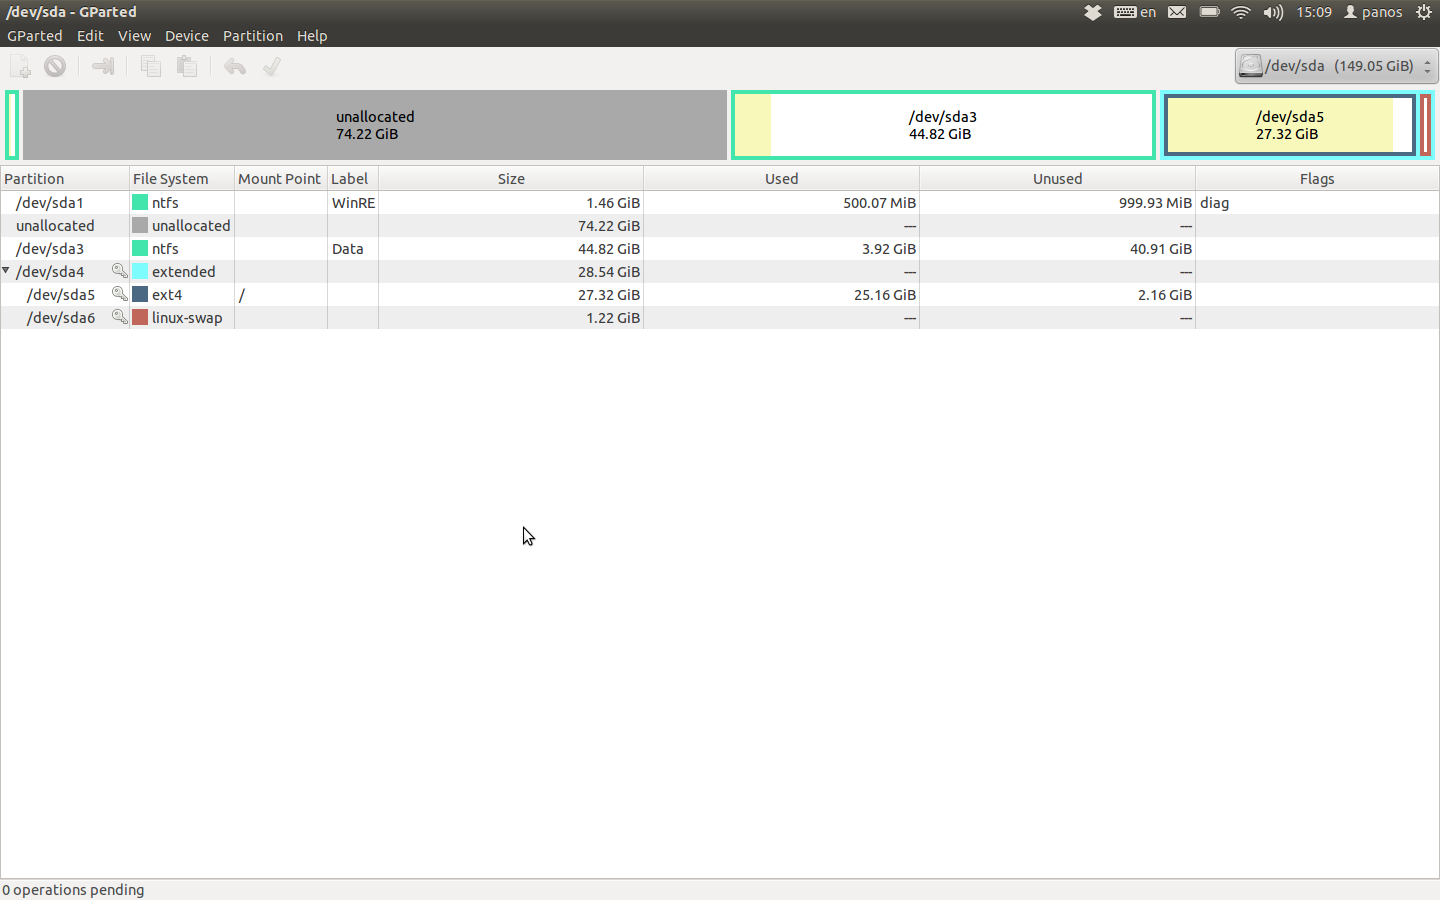
Task: Open the Dropbox tray icon
Action: pos(1093,12)
